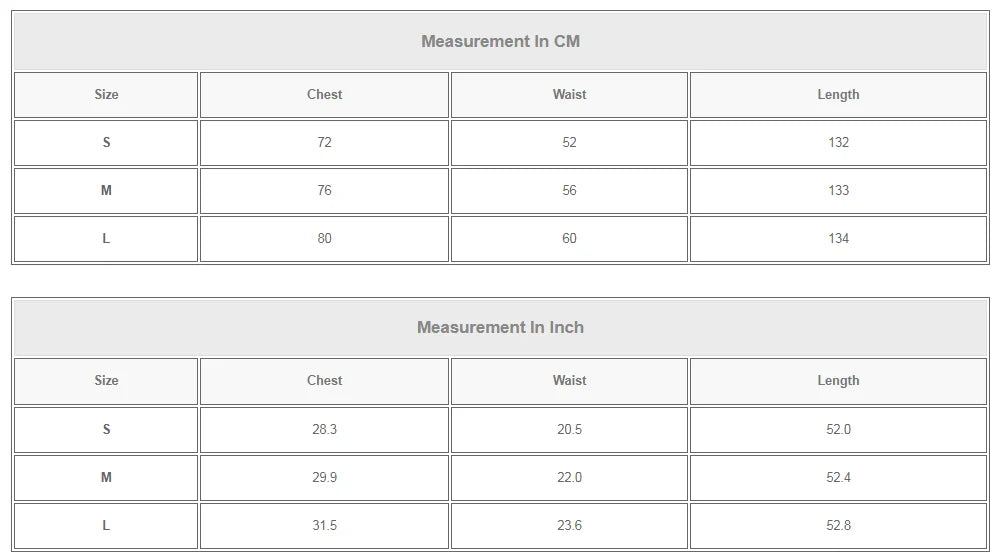Click the waist value 20.5 for size S

click(x=569, y=430)
